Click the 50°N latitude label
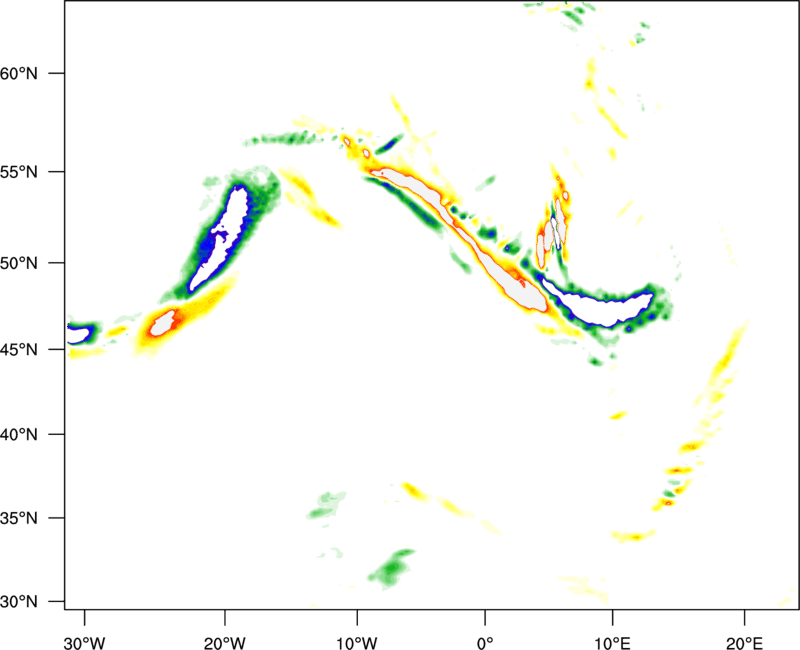The image size is (800, 650). [x=19, y=263]
